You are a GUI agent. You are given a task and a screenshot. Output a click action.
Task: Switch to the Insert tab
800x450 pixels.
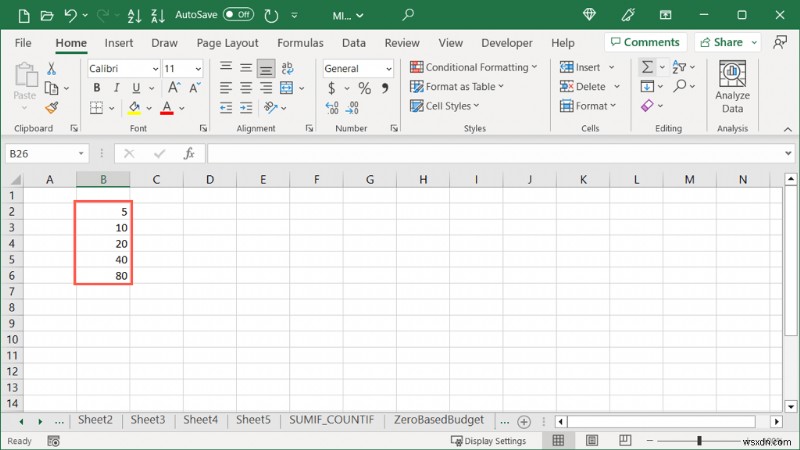[x=118, y=43]
